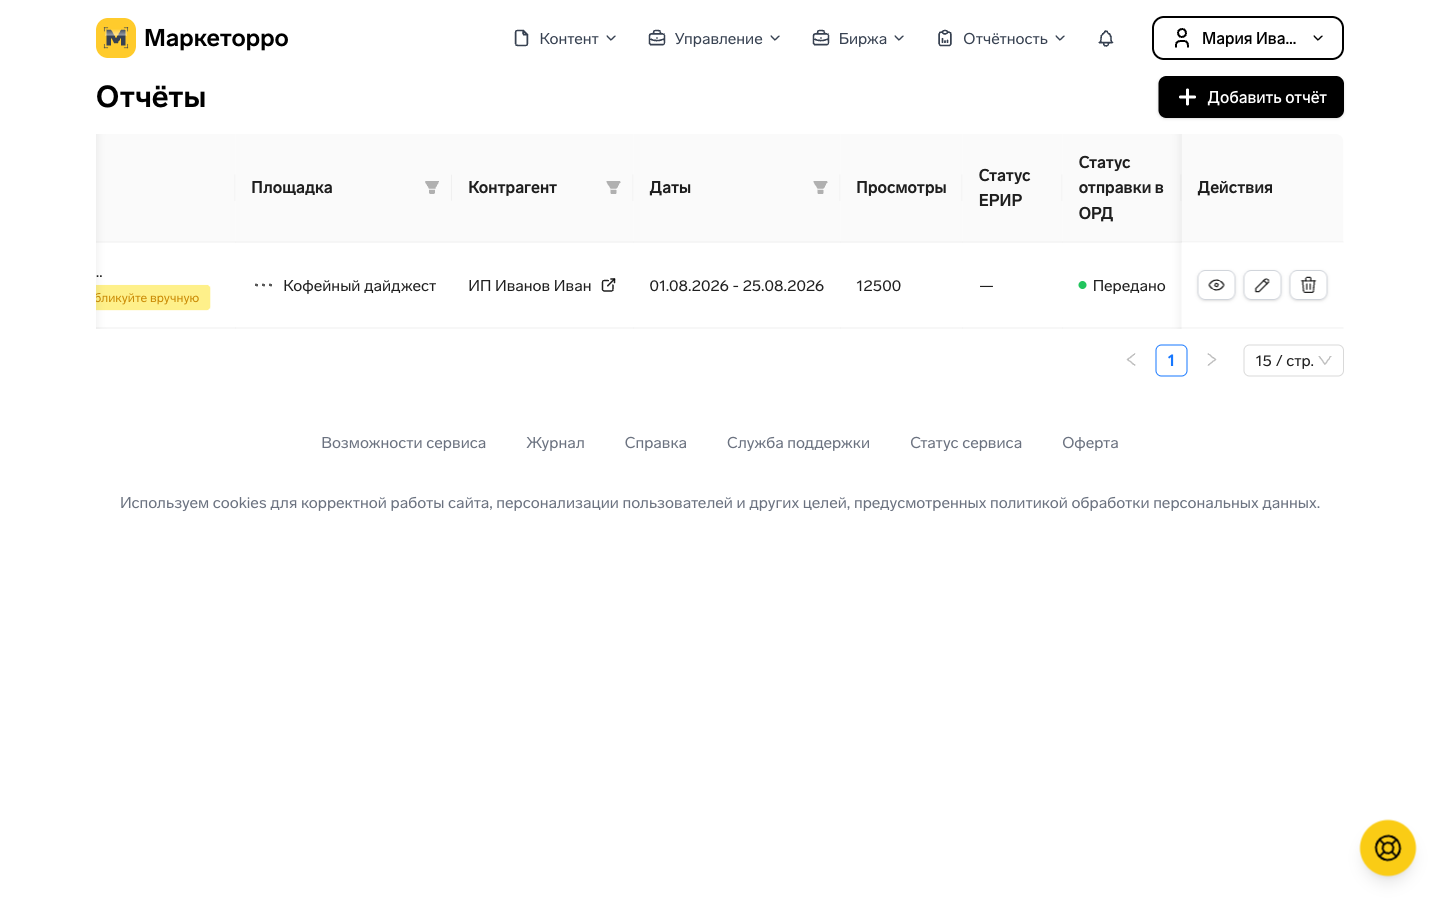Open external link for ИП Иванов Иван
1440x900 pixels.
click(608, 285)
